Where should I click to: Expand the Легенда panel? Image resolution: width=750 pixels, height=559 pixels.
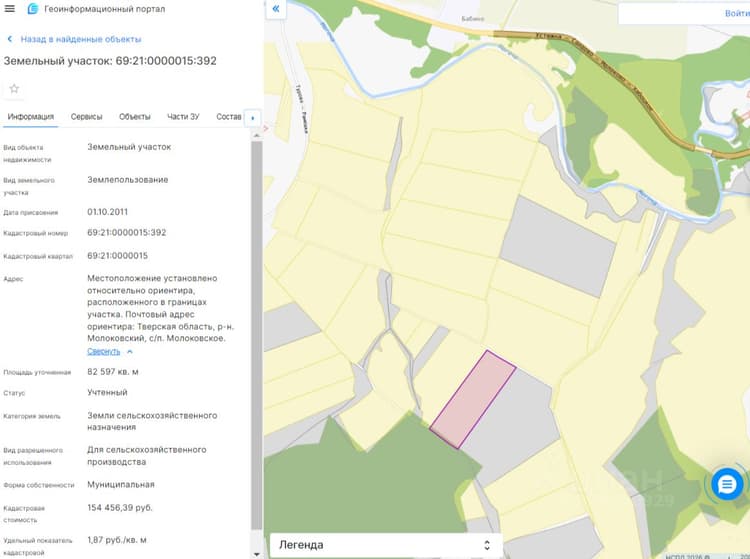(386, 545)
